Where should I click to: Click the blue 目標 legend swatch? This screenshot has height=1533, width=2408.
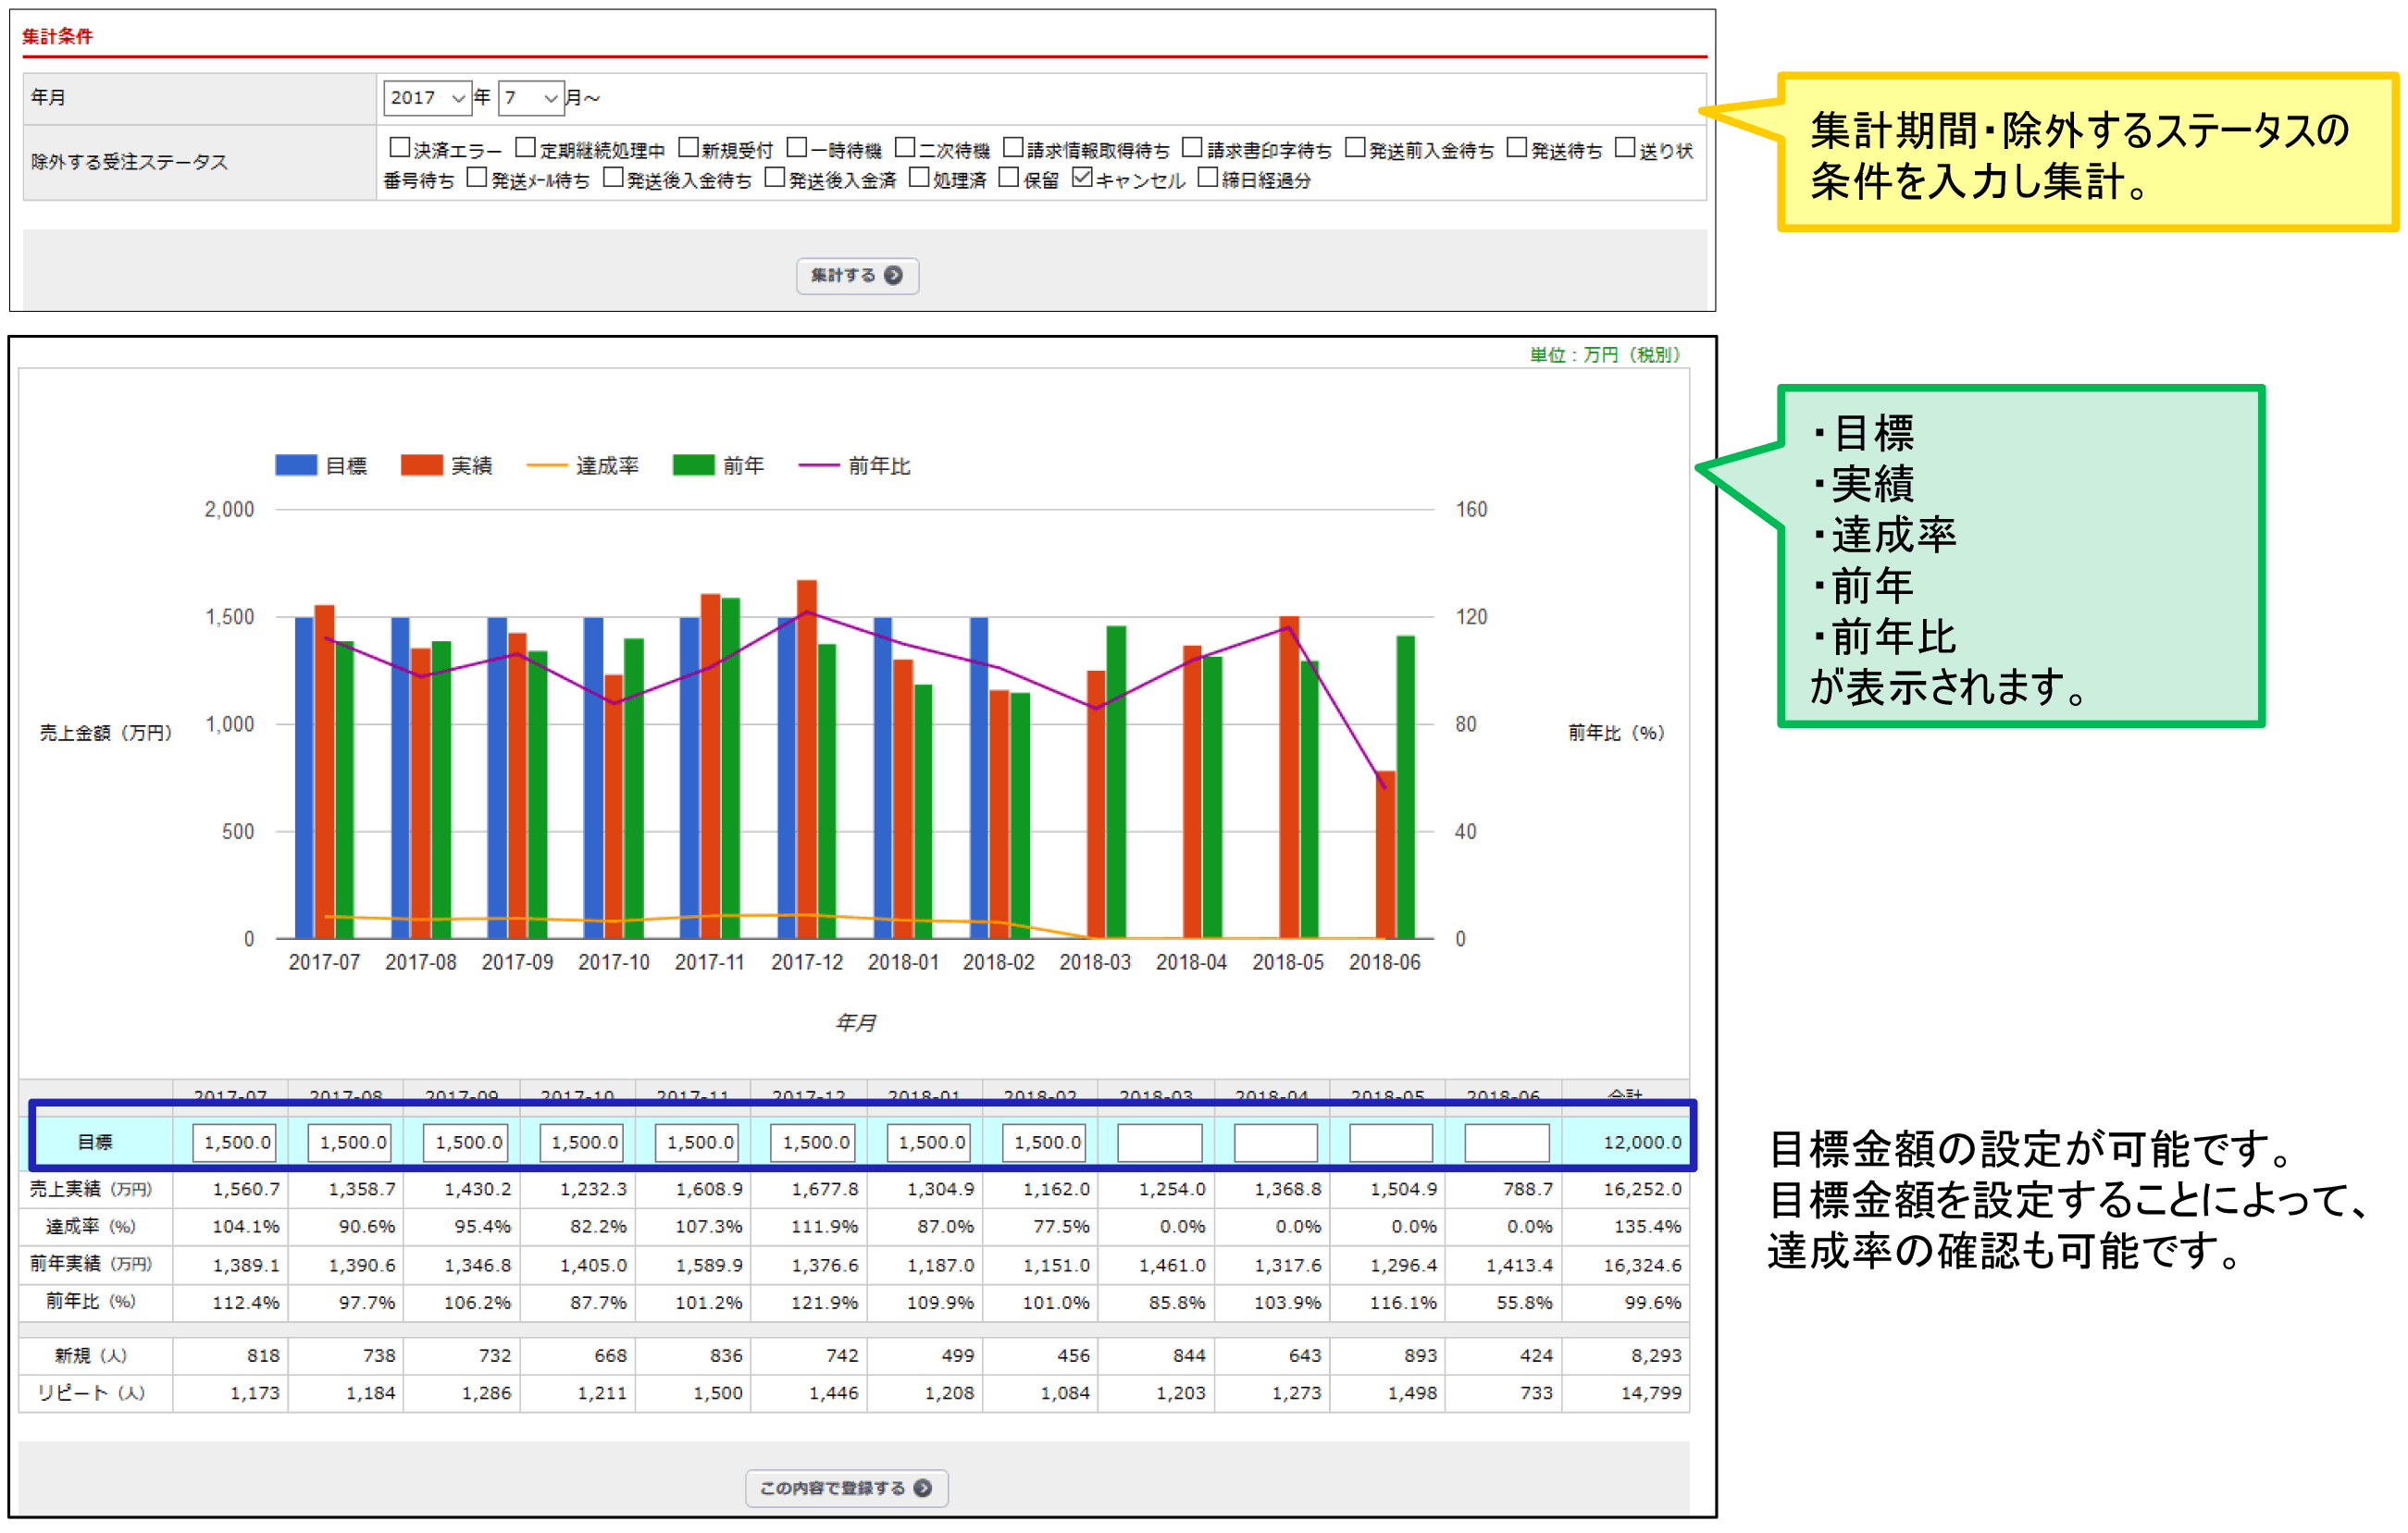pyautogui.click(x=296, y=465)
